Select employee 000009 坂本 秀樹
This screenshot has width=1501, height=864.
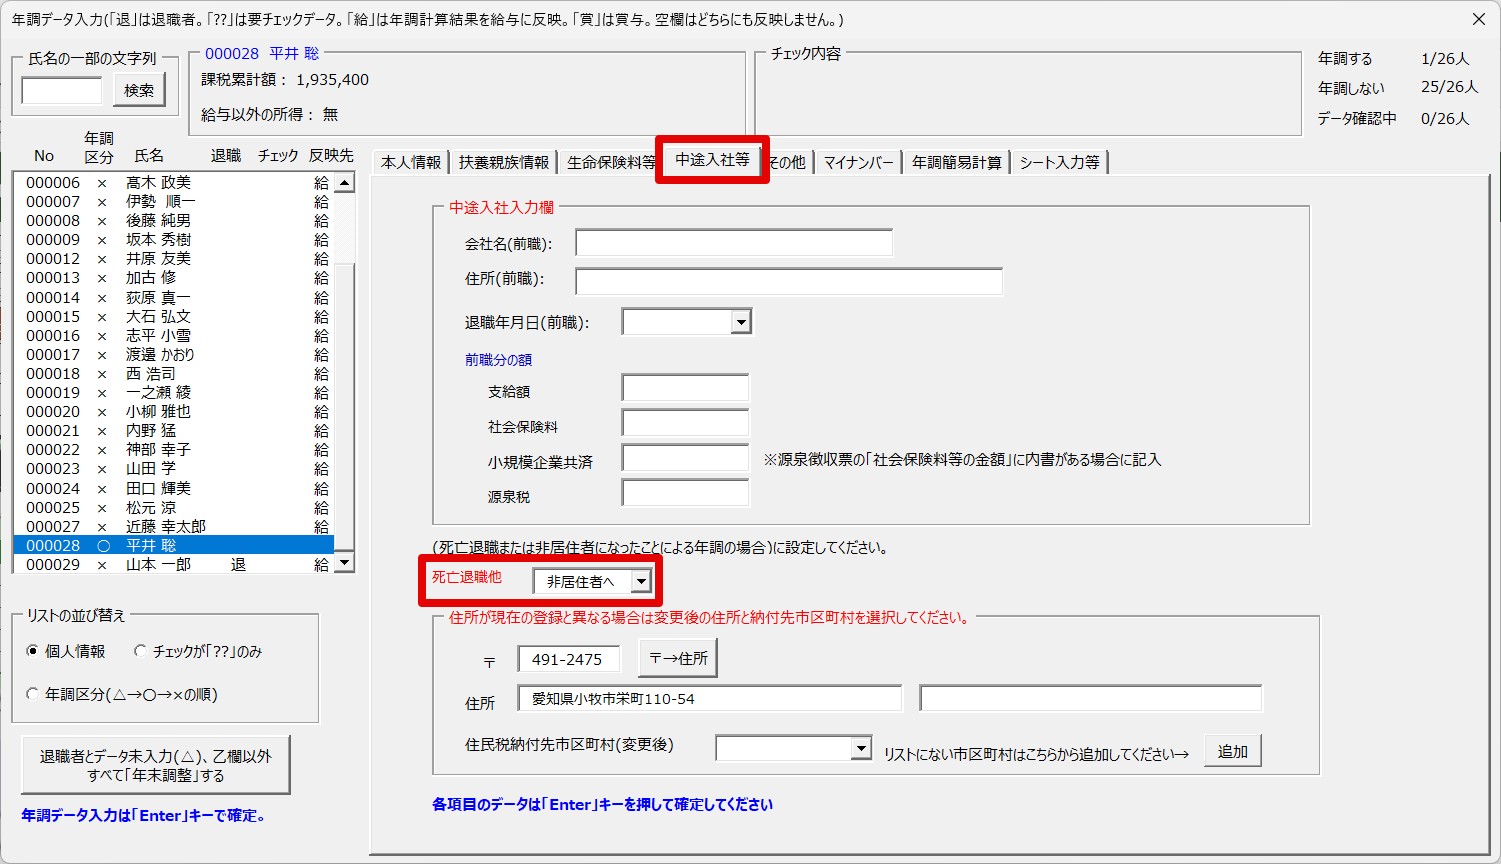click(173, 240)
